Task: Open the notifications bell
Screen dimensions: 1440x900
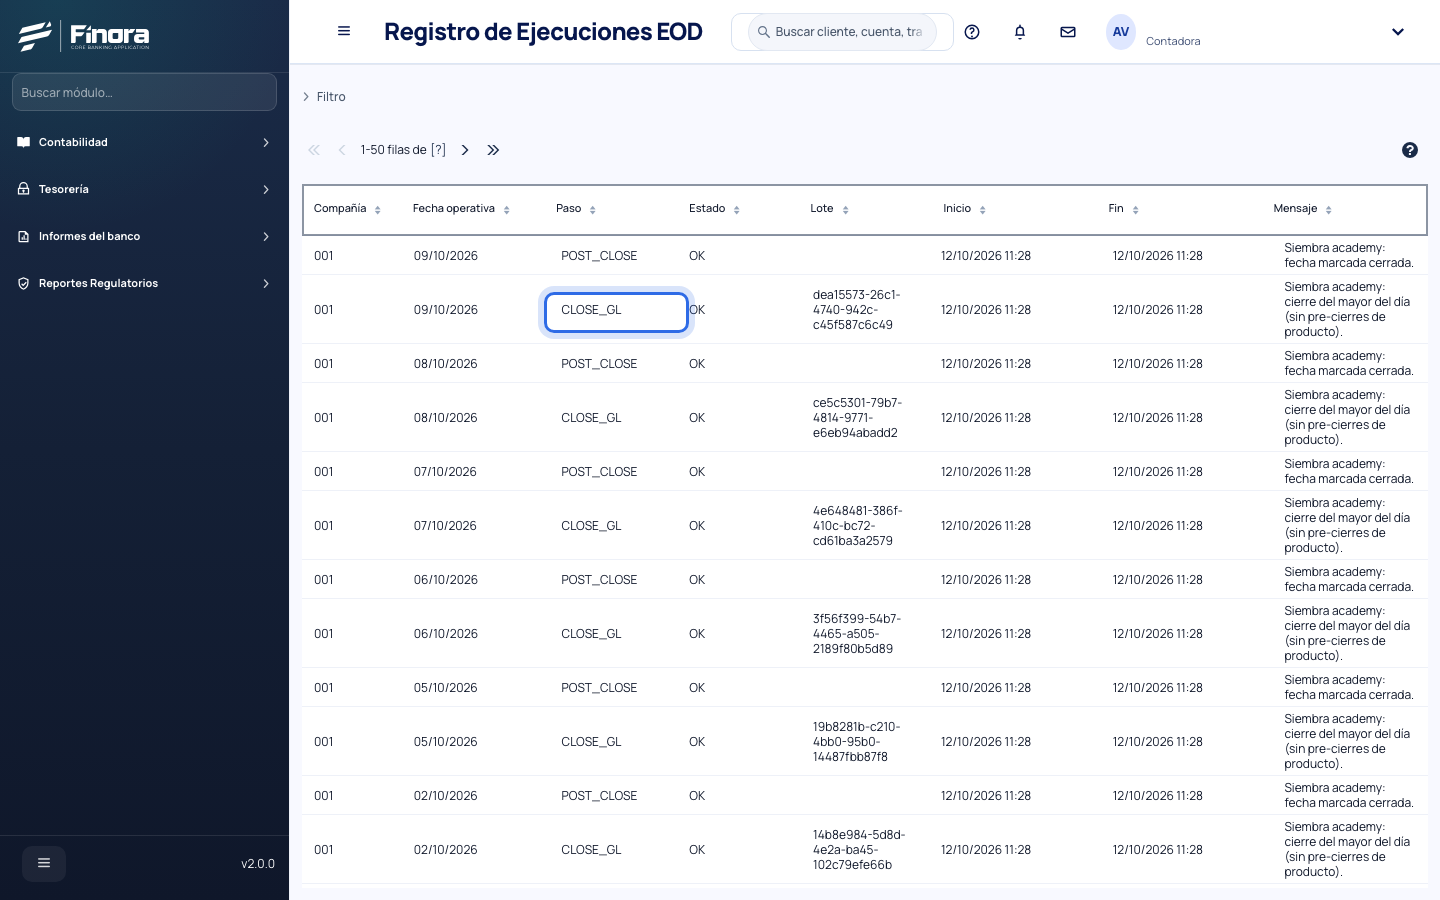Action: click(x=1020, y=32)
